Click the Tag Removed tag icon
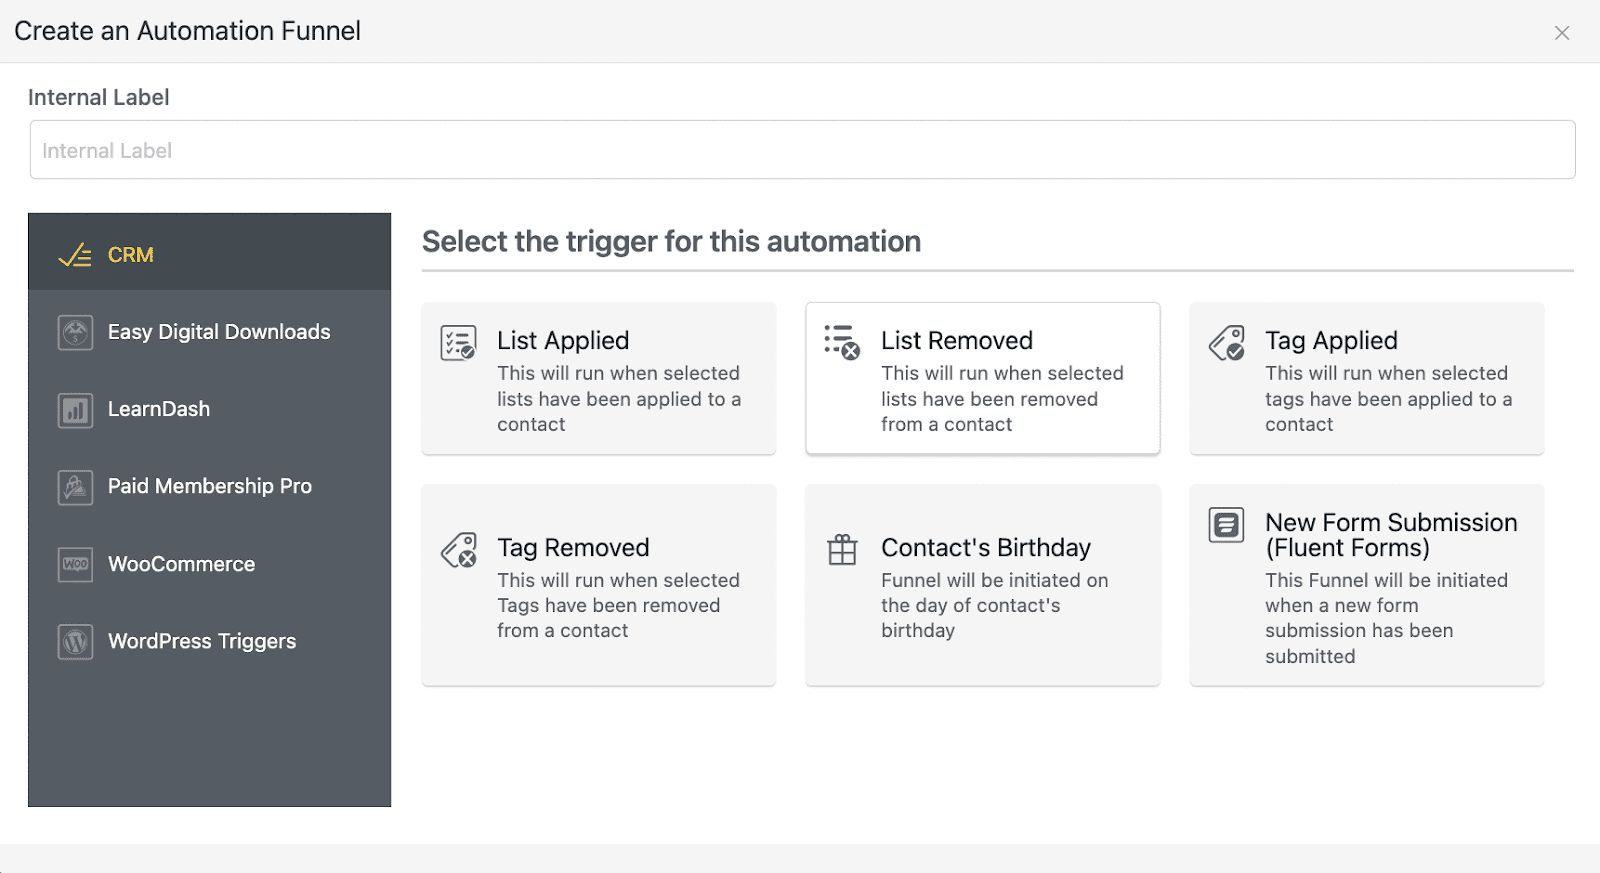Image resolution: width=1600 pixels, height=873 pixels. [459, 550]
